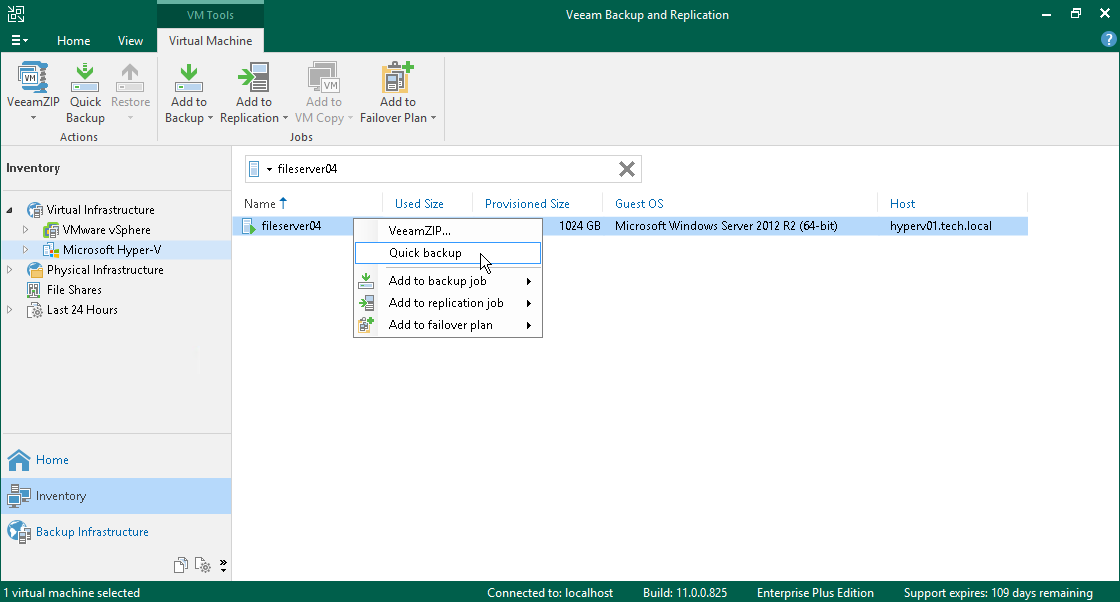Screen dimensions: 1120x602
Task: Open the Add to failover plan submenu
Action: coord(448,325)
